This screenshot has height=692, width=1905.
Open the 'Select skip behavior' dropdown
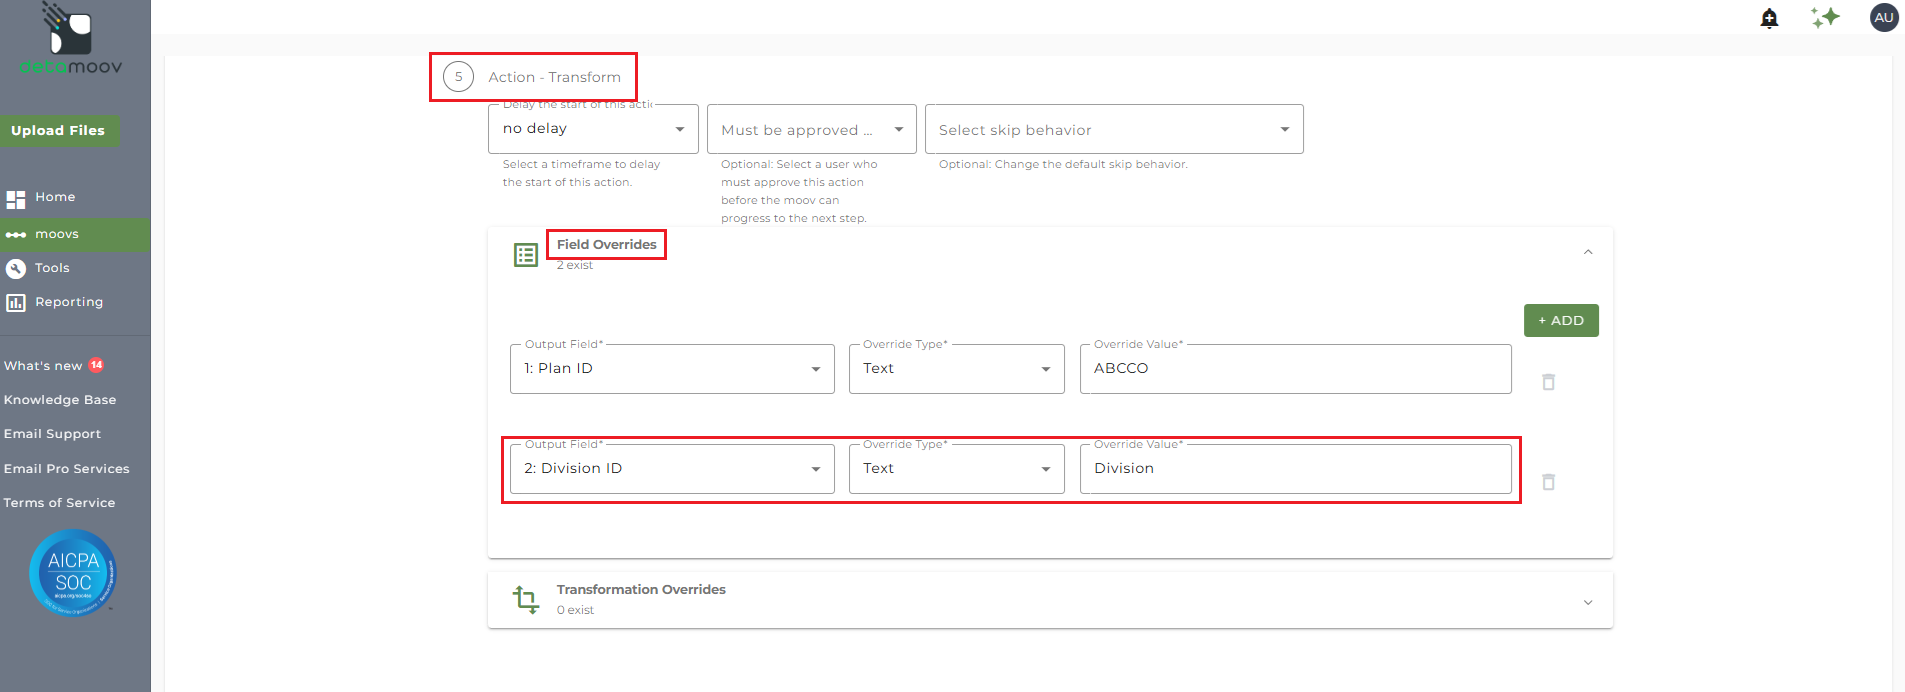[x=1113, y=130]
